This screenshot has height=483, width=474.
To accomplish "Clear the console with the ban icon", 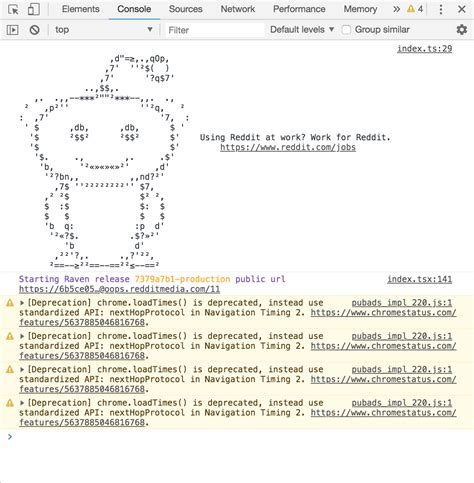I will pos(34,30).
